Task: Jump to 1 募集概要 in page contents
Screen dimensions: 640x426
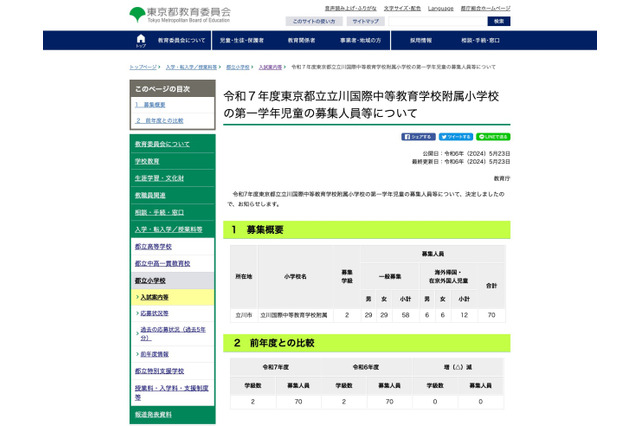Action: click(x=150, y=105)
